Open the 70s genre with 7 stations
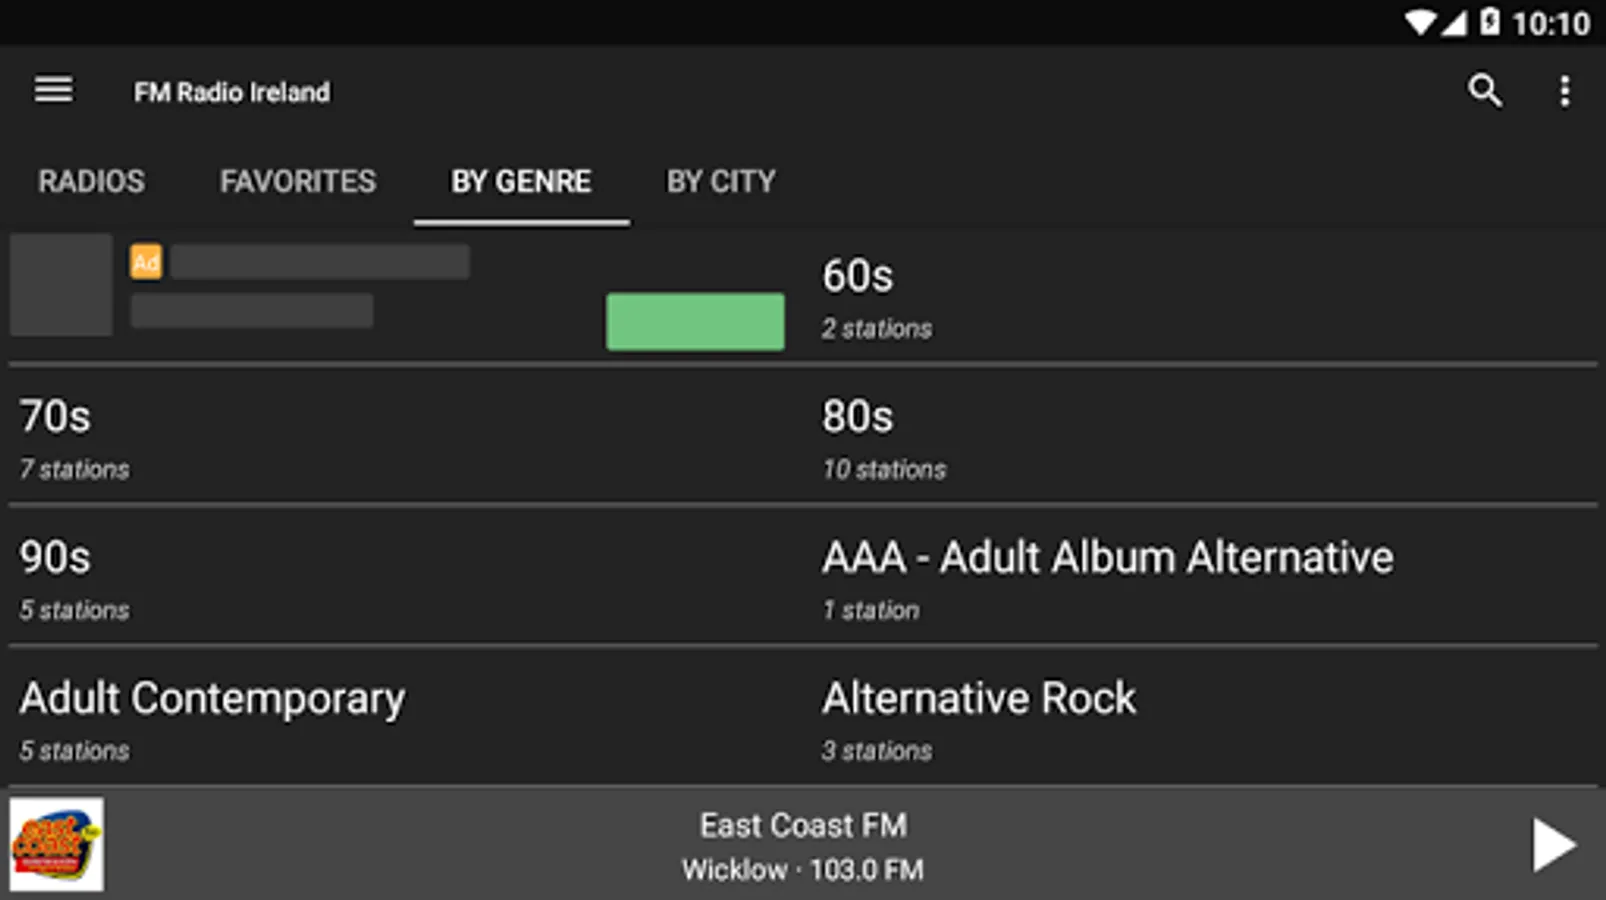This screenshot has width=1606, height=900. point(400,438)
